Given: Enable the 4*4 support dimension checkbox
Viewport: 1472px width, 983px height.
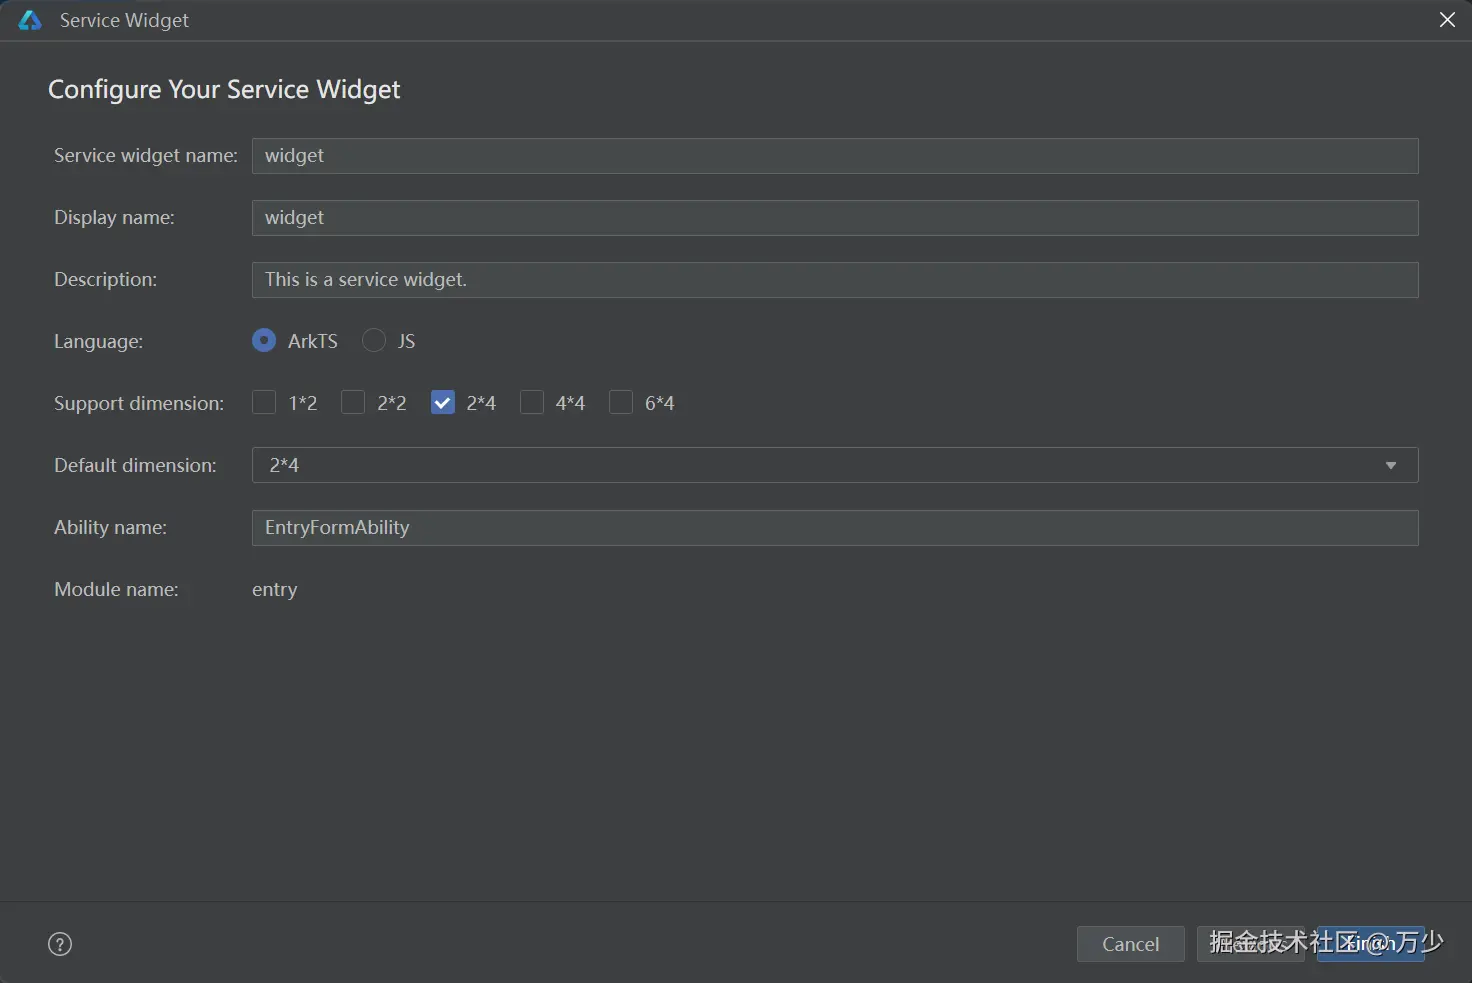Looking at the screenshot, I should pyautogui.click(x=532, y=403).
